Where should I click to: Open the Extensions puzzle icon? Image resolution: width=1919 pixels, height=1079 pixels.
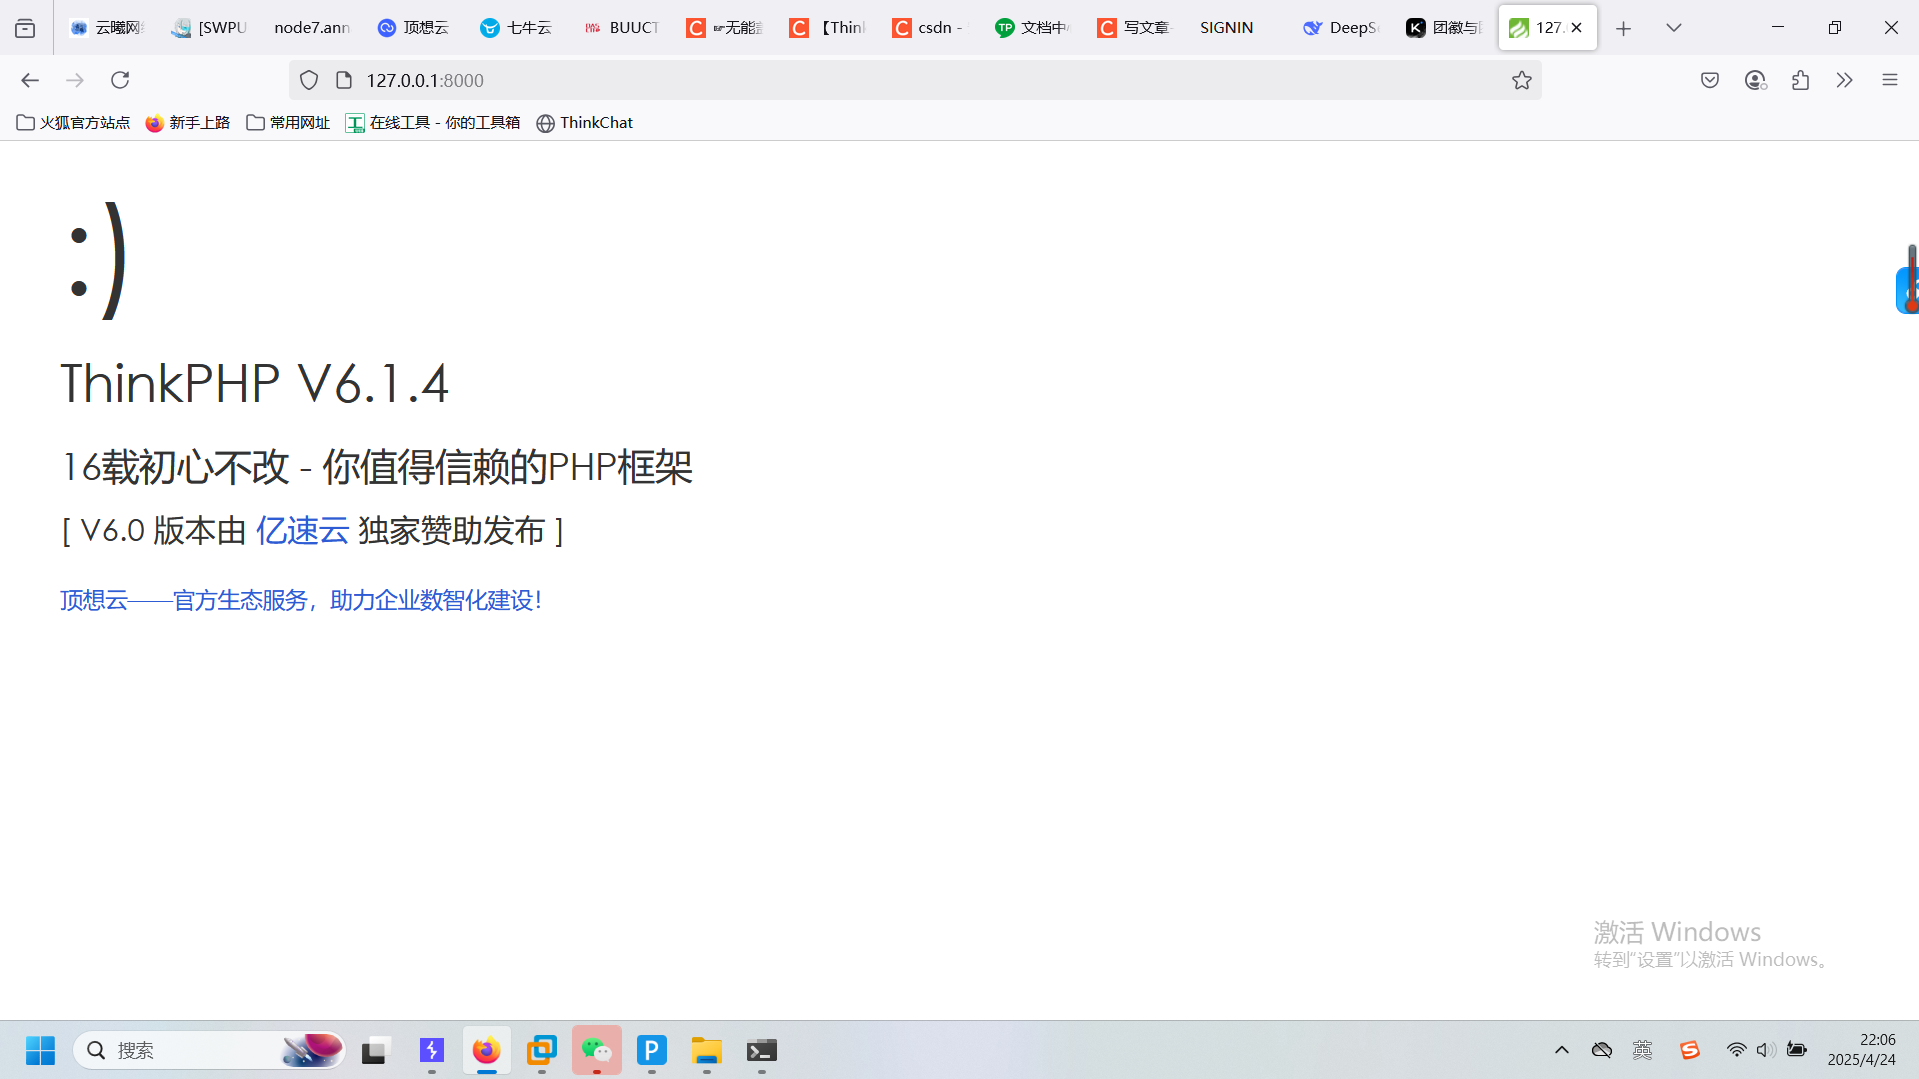(1800, 80)
